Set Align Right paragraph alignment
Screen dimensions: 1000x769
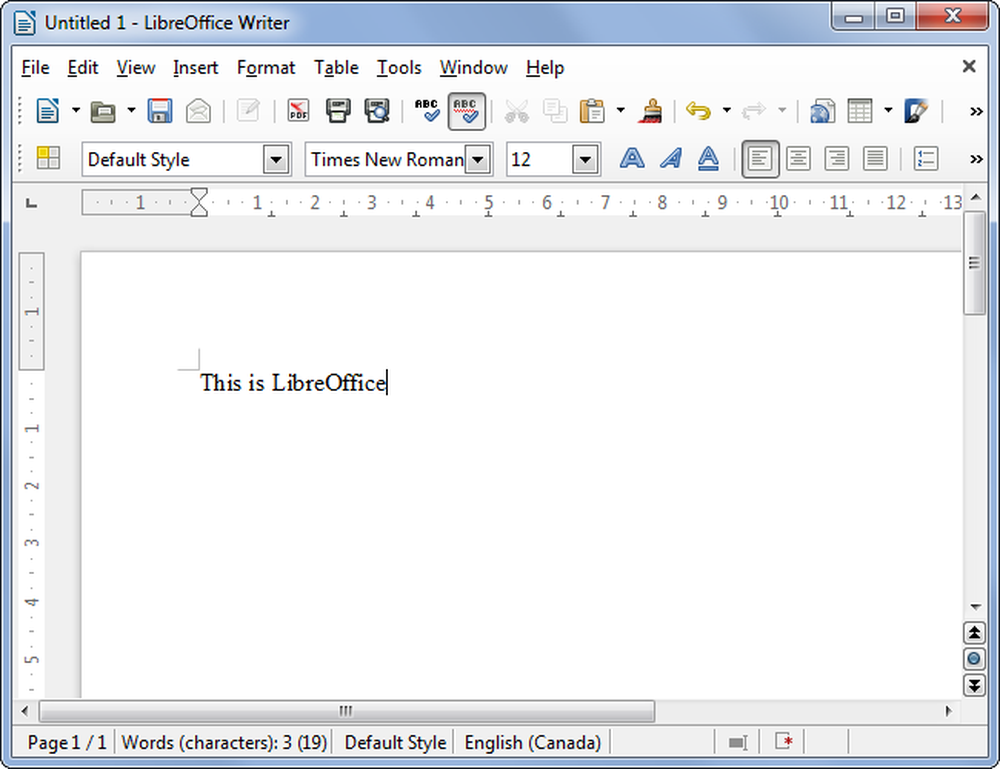click(837, 158)
